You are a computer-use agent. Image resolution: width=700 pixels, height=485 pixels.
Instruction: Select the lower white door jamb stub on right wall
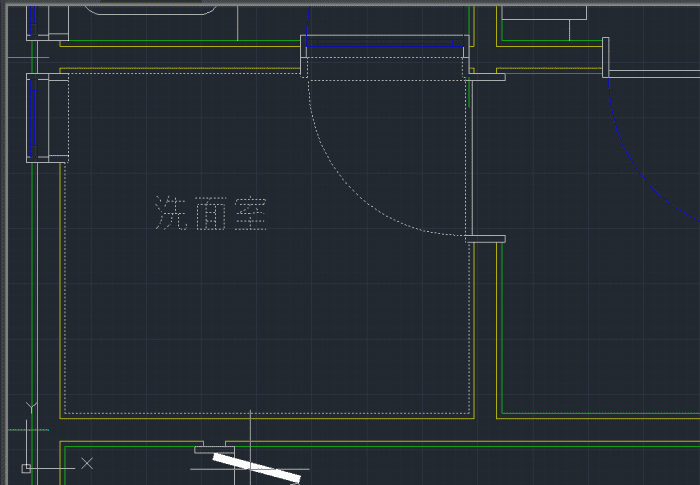coord(485,239)
